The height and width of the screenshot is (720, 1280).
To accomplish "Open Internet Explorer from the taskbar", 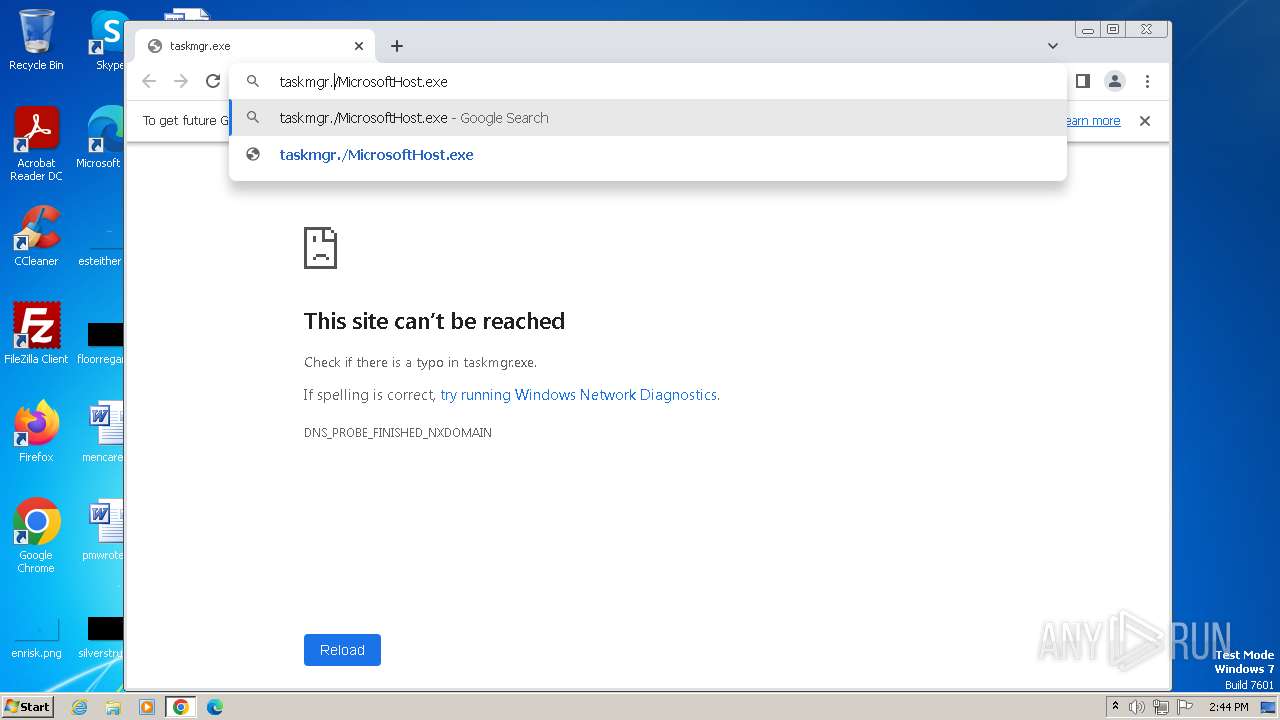I will (79, 707).
